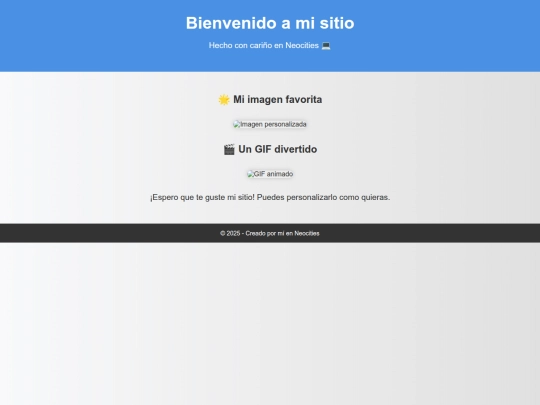Click the '© 2025 - Creado por mí' footer text
The image size is (540, 405).
coord(270,233)
